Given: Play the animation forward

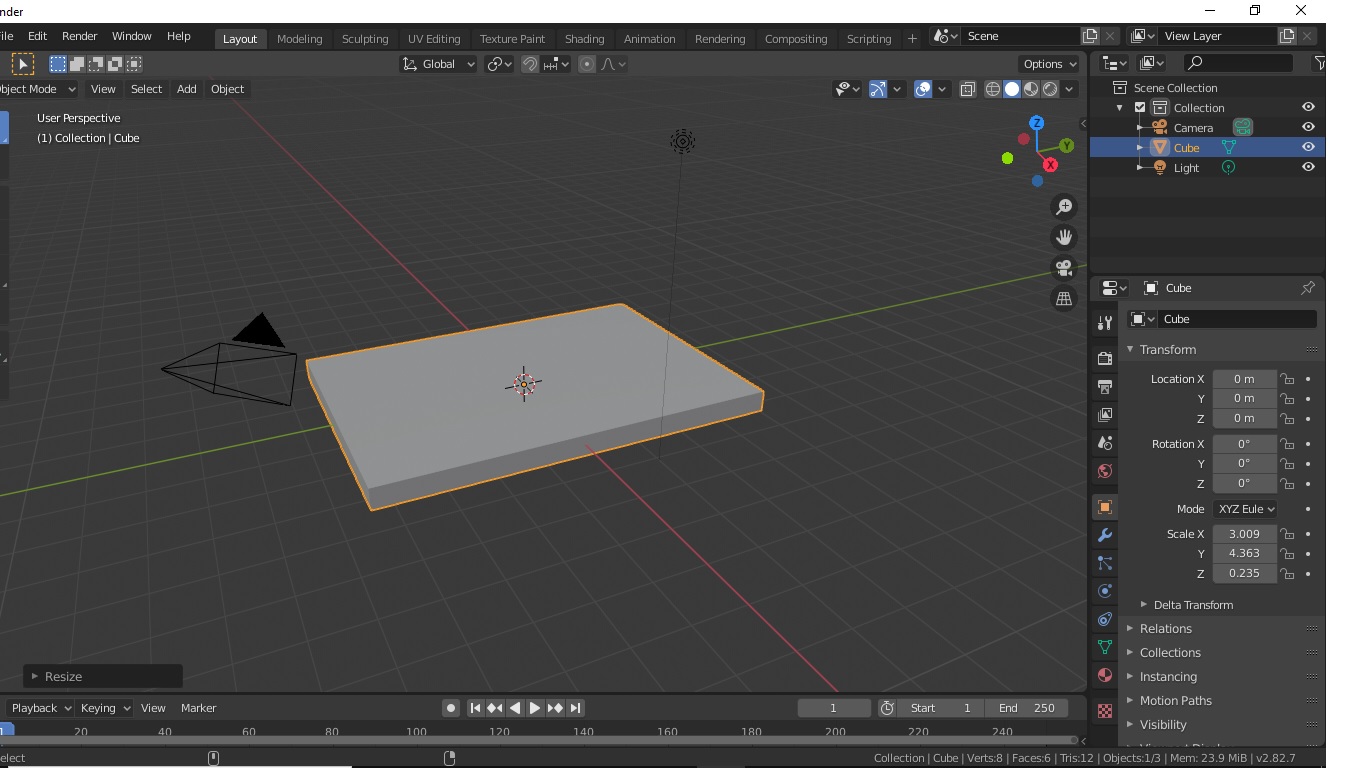Looking at the screenshot, I should (535, 708).
